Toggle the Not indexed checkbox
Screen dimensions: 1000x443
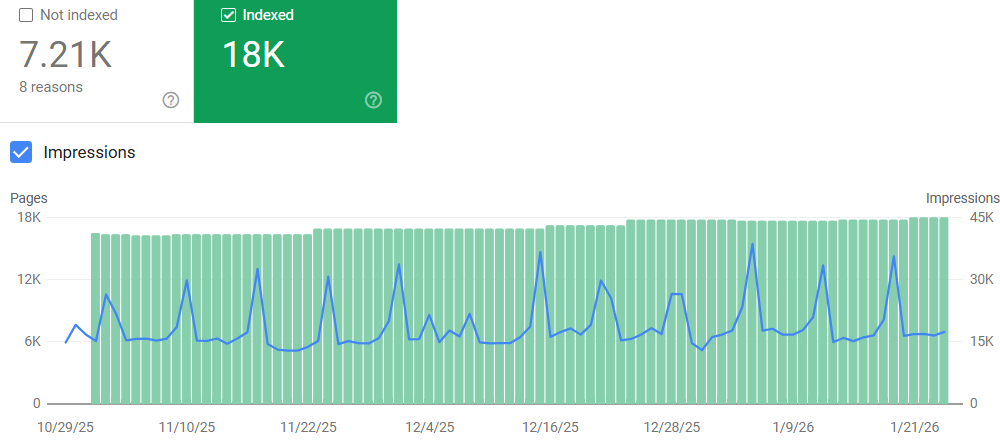[26, 15]
